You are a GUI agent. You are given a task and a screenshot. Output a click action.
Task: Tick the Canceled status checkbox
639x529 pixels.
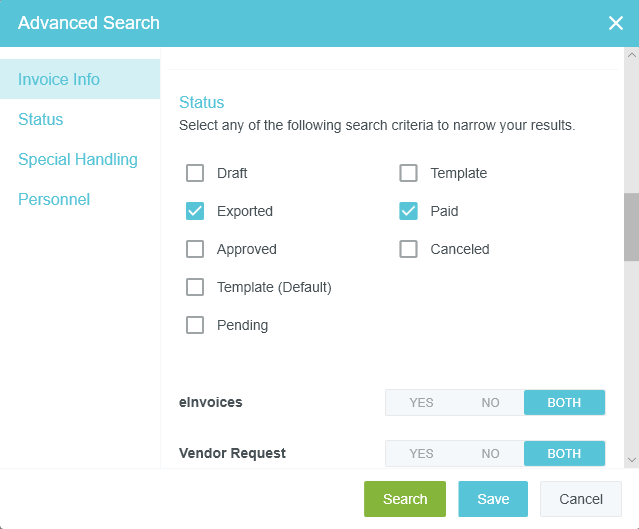tap(408, 249)
